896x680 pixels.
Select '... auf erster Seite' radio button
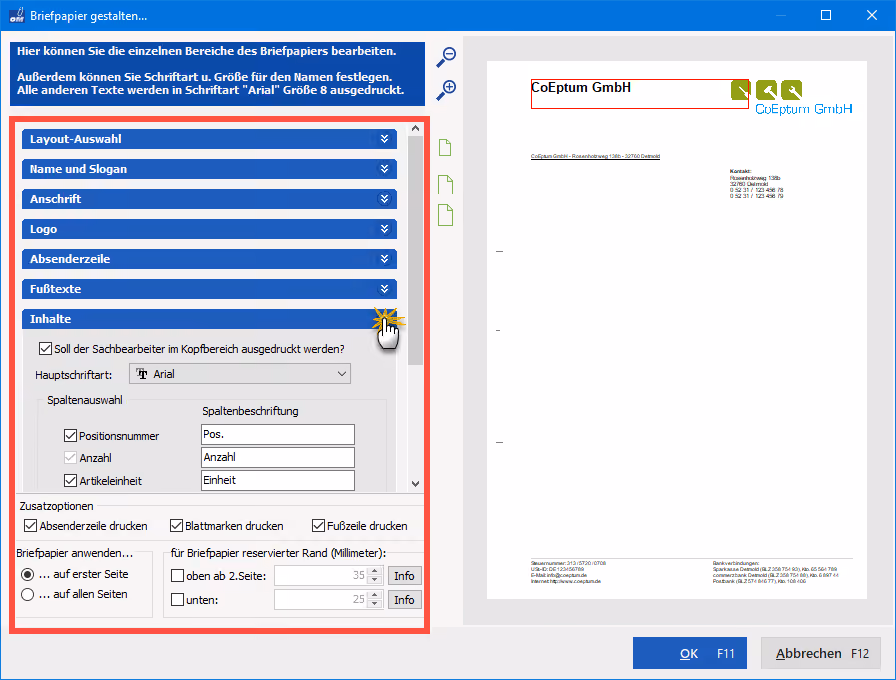pos(27,574)
